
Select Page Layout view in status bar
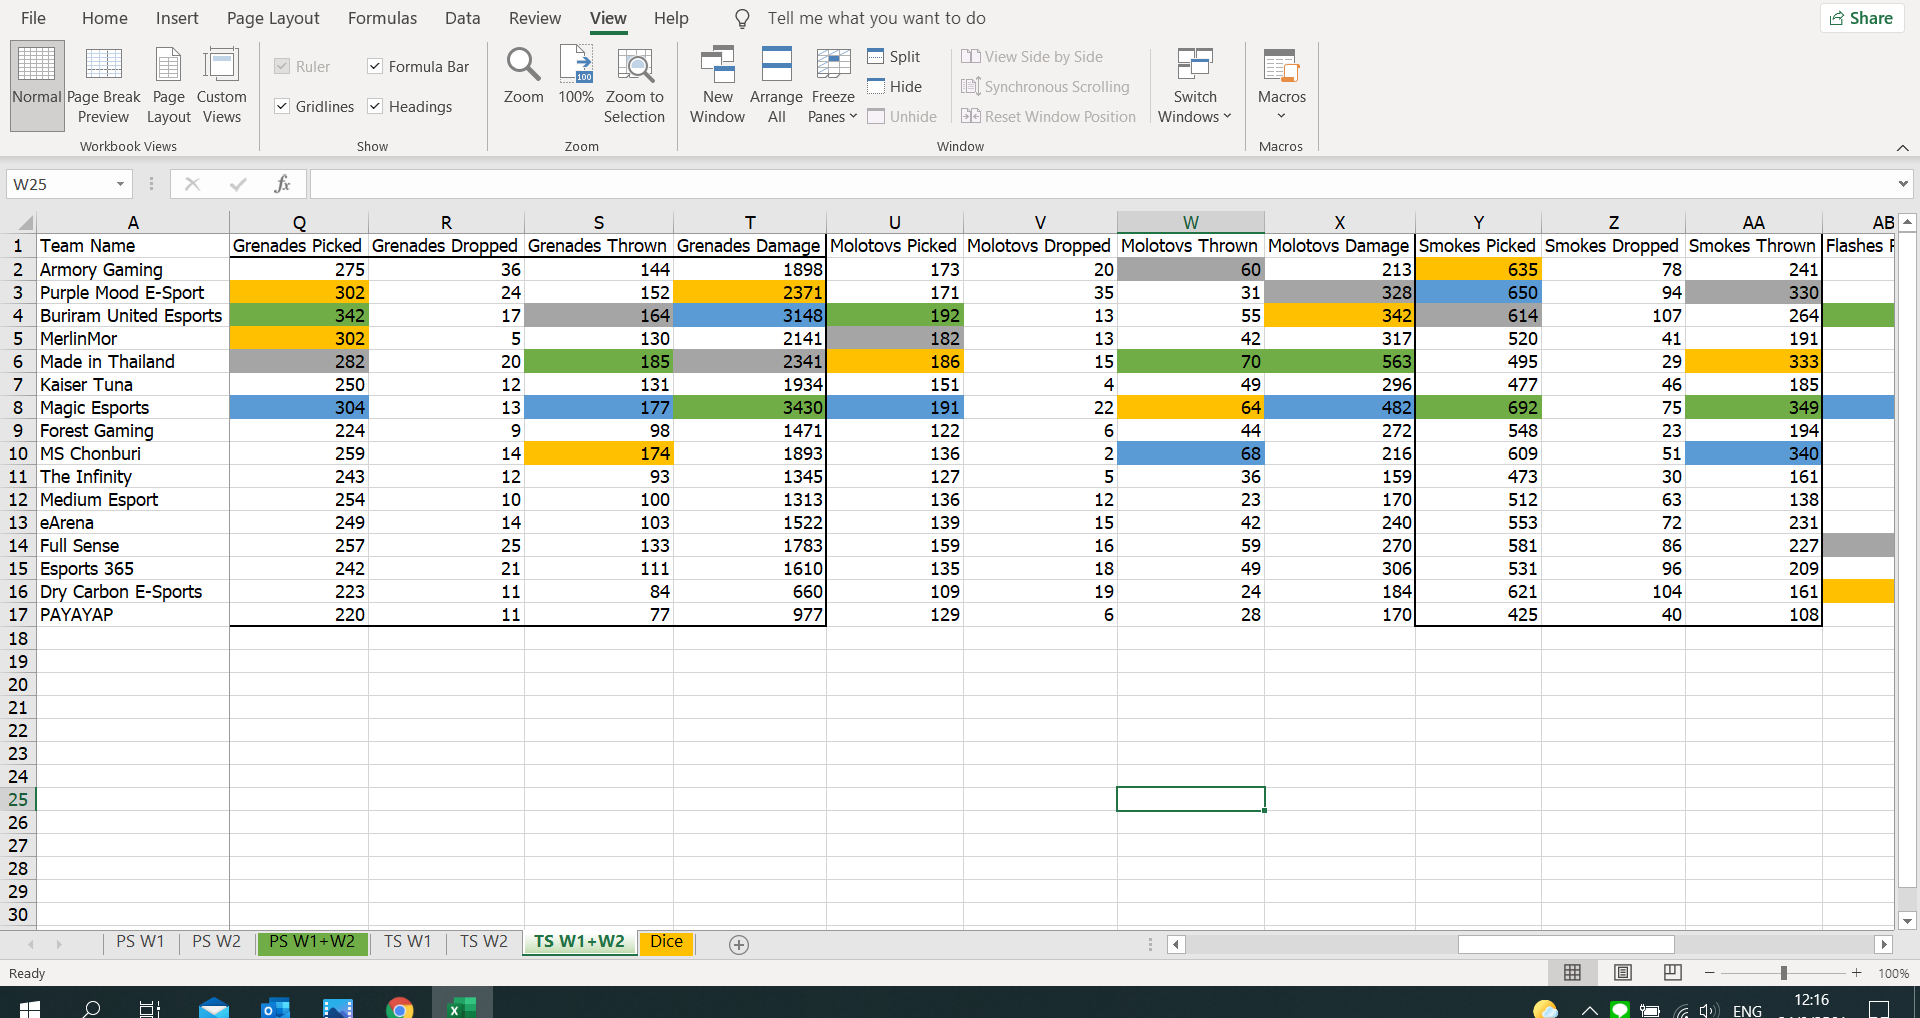pyautogui.click(x=1623, y=973)
